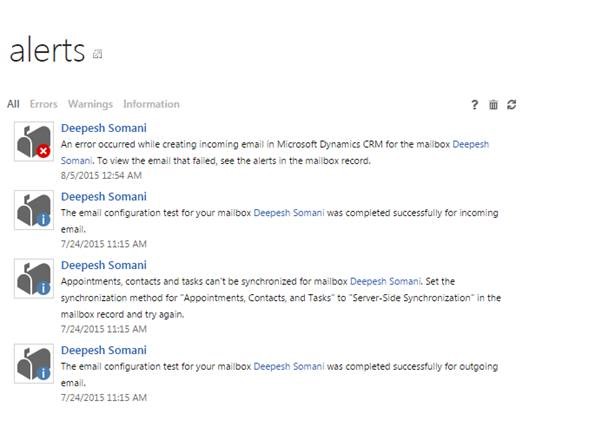Screen dimensions: 602x427
Task: Show All alerts tab
Action: [13, 104]
